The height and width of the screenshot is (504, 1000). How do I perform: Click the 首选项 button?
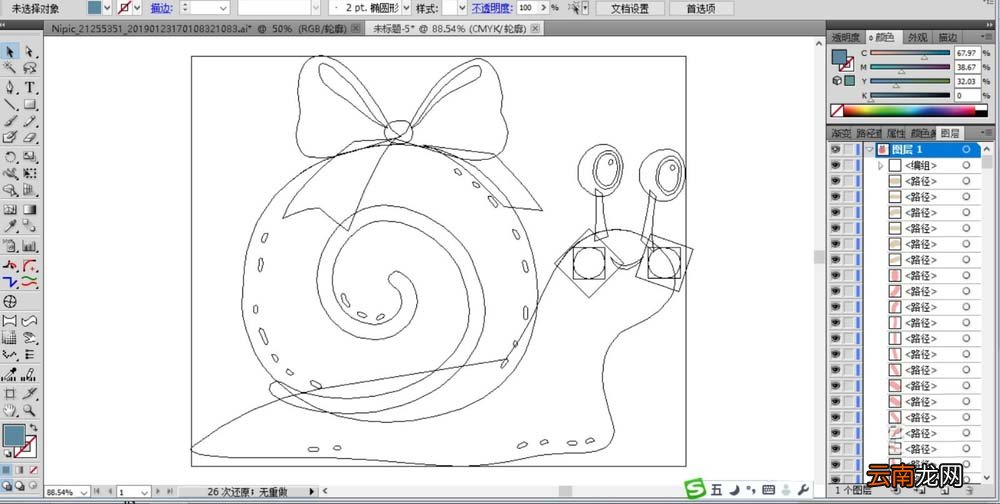[x=701, y=8]
